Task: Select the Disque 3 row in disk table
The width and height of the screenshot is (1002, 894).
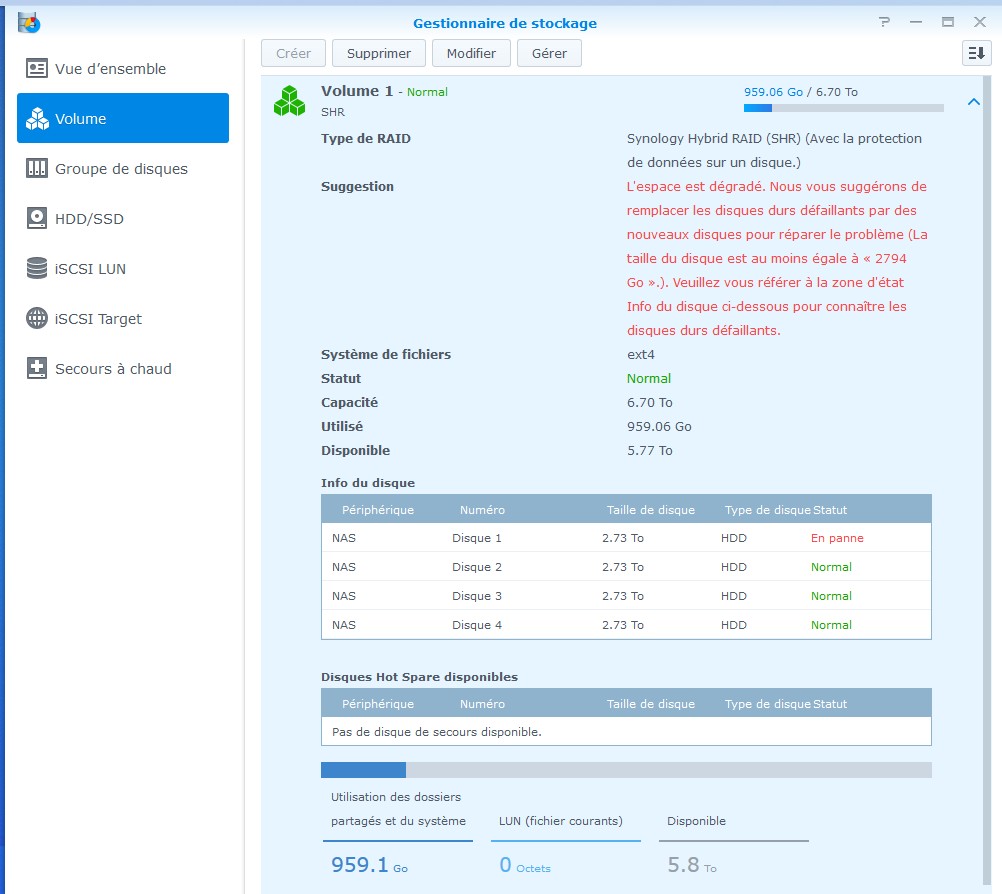Action: coord(626,596)
